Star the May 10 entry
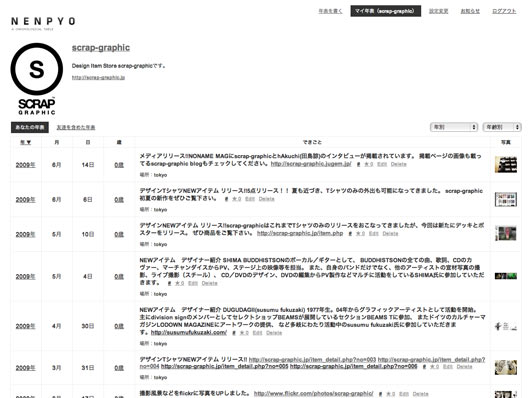 [x=360, y=234]
